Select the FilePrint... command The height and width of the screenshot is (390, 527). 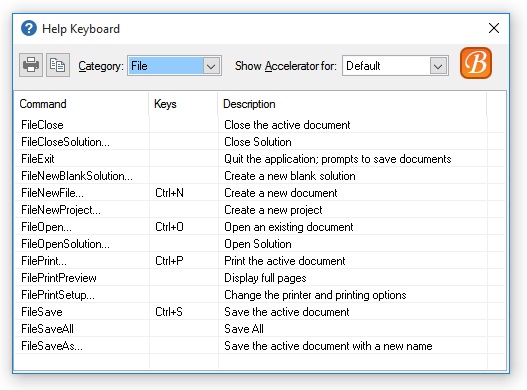click(44, 261)
